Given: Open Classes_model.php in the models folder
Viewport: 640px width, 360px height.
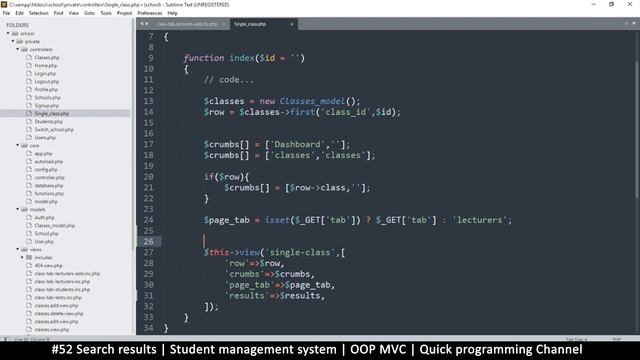Looking at the screenshot, I should point(54,226).
